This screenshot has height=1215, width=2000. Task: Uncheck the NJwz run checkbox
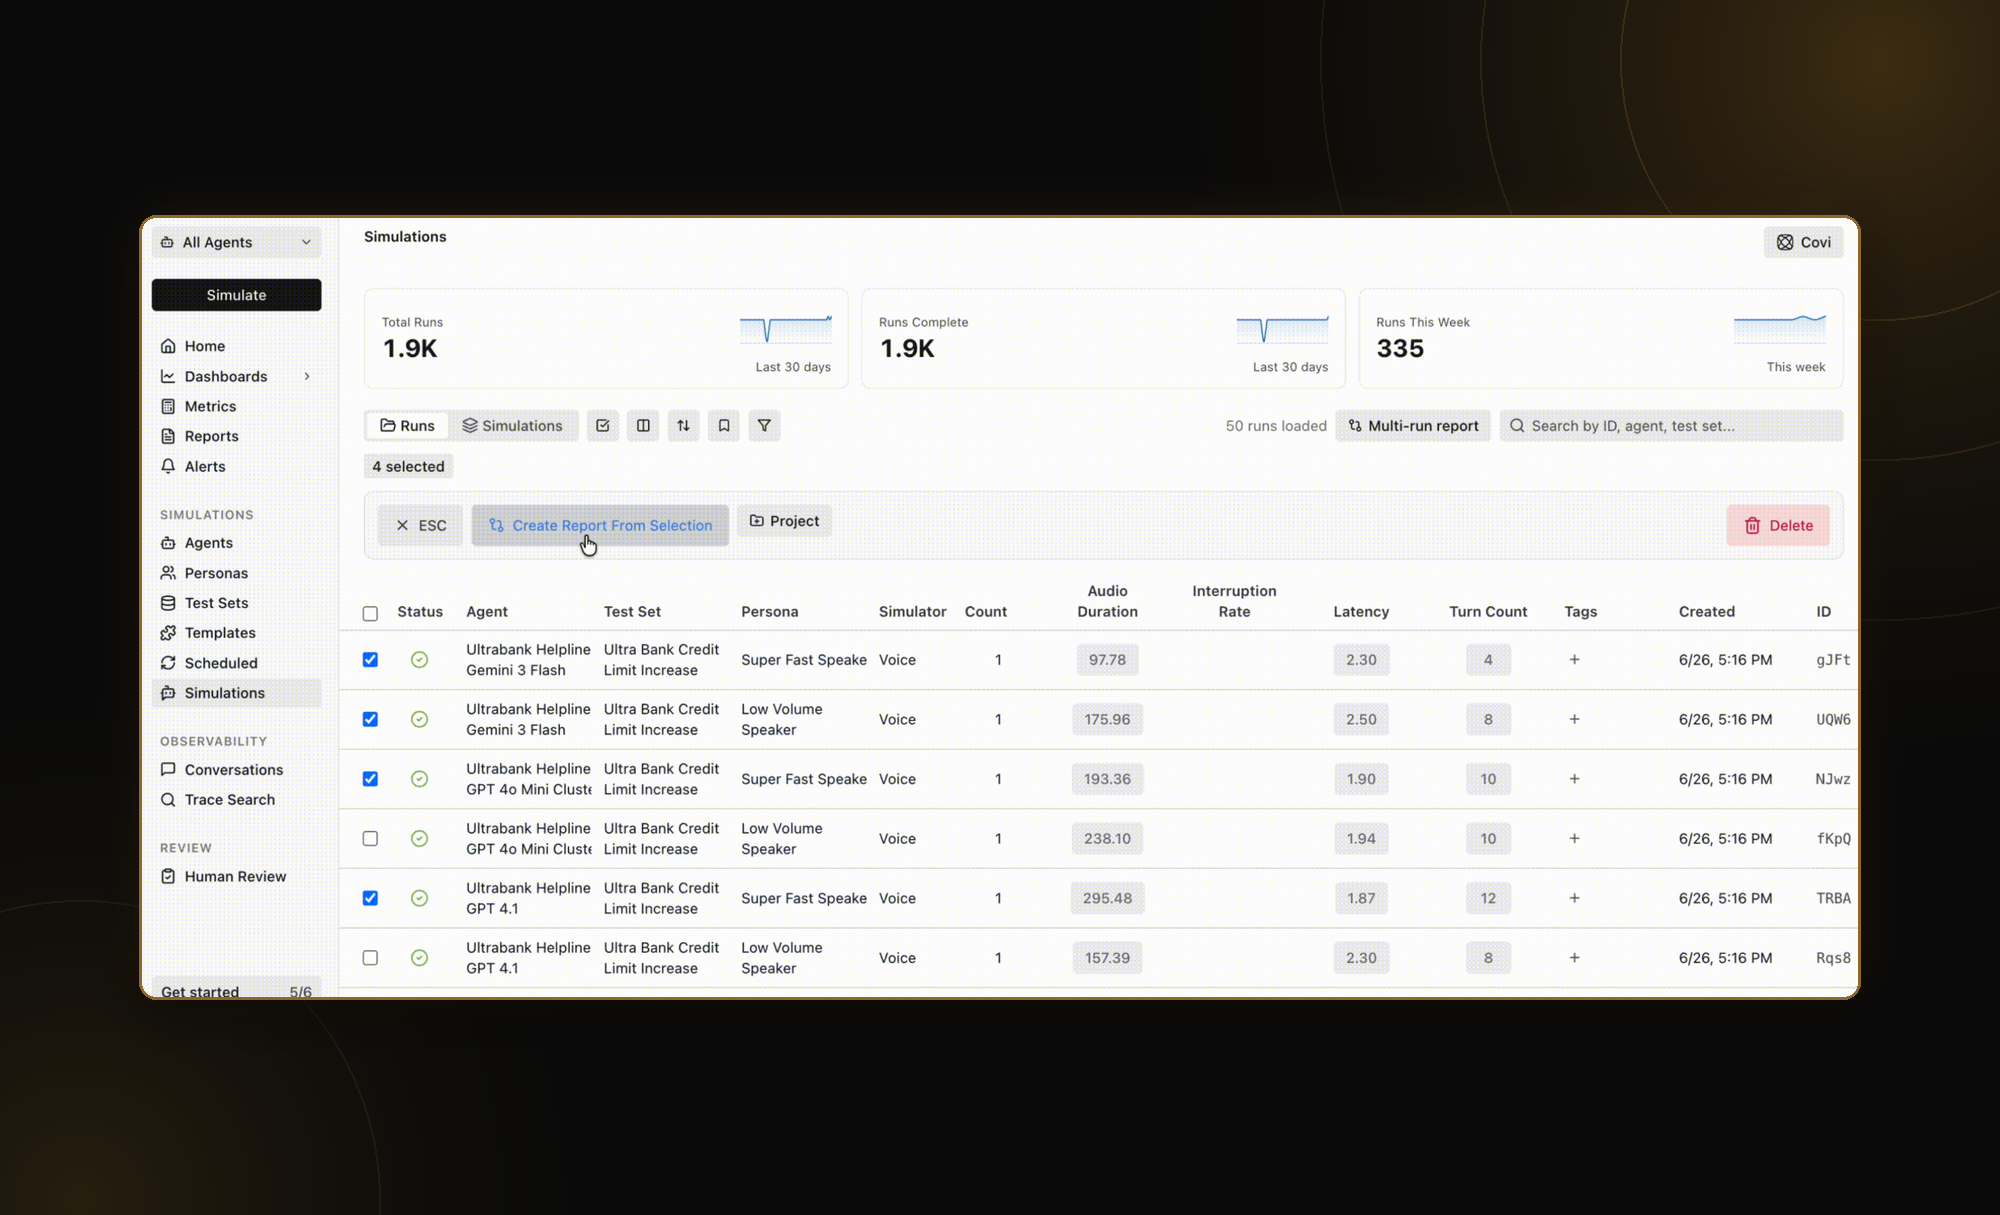pos(370,779)
